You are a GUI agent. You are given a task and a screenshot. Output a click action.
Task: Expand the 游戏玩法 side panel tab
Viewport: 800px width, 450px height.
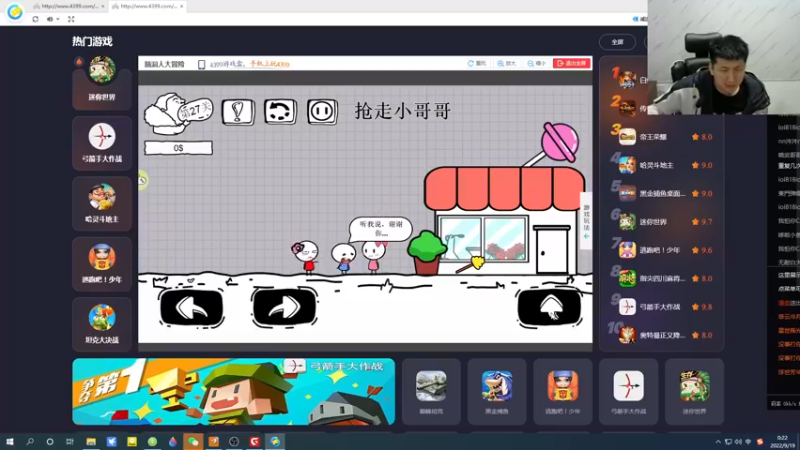586,221
